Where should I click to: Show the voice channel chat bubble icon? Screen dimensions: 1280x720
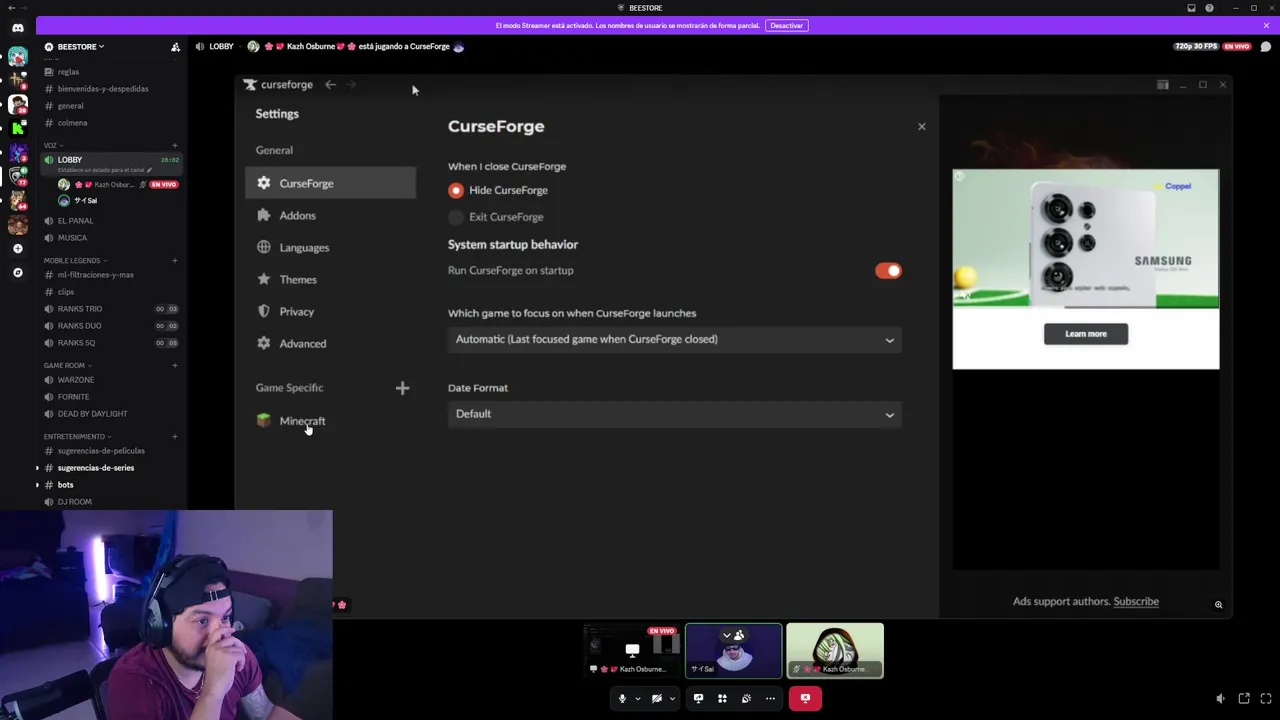tap(1265, 47)
